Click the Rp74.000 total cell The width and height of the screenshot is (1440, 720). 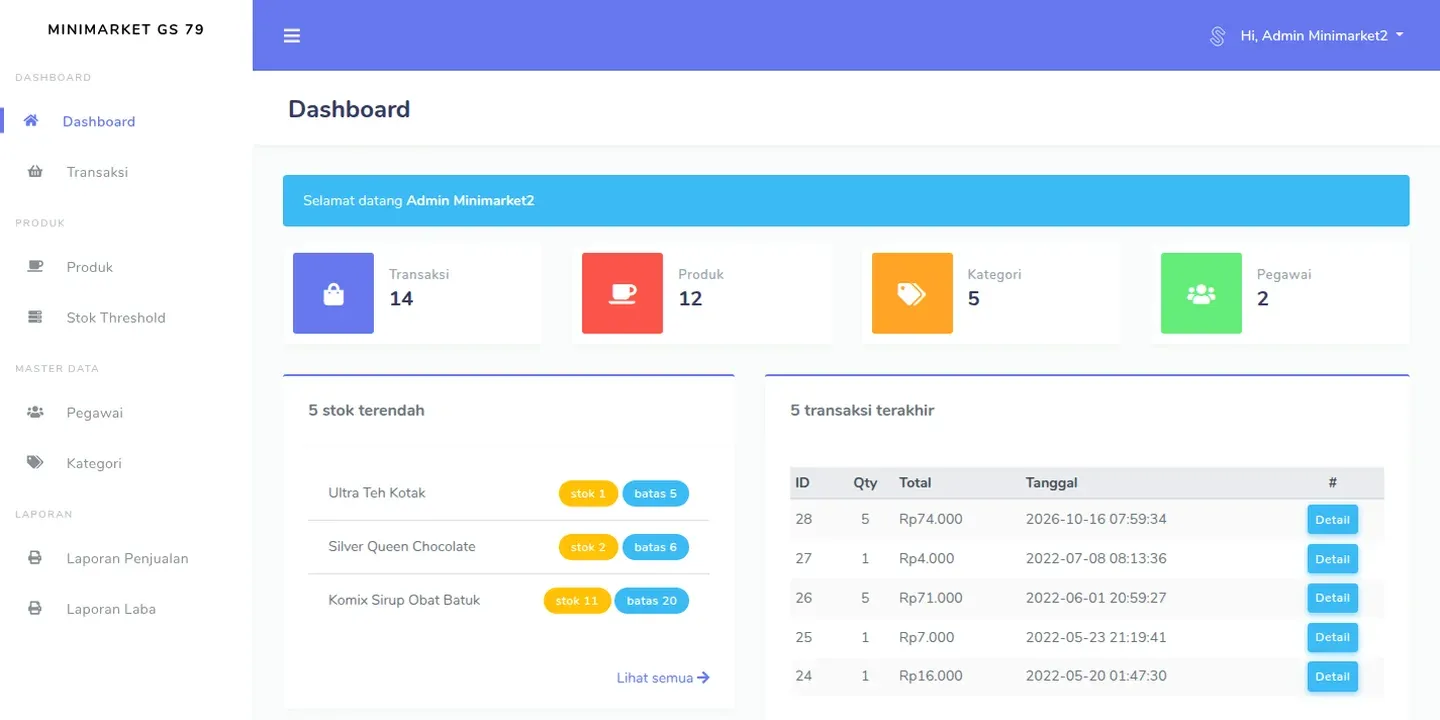pyautogui.click(x=930, y=519)
